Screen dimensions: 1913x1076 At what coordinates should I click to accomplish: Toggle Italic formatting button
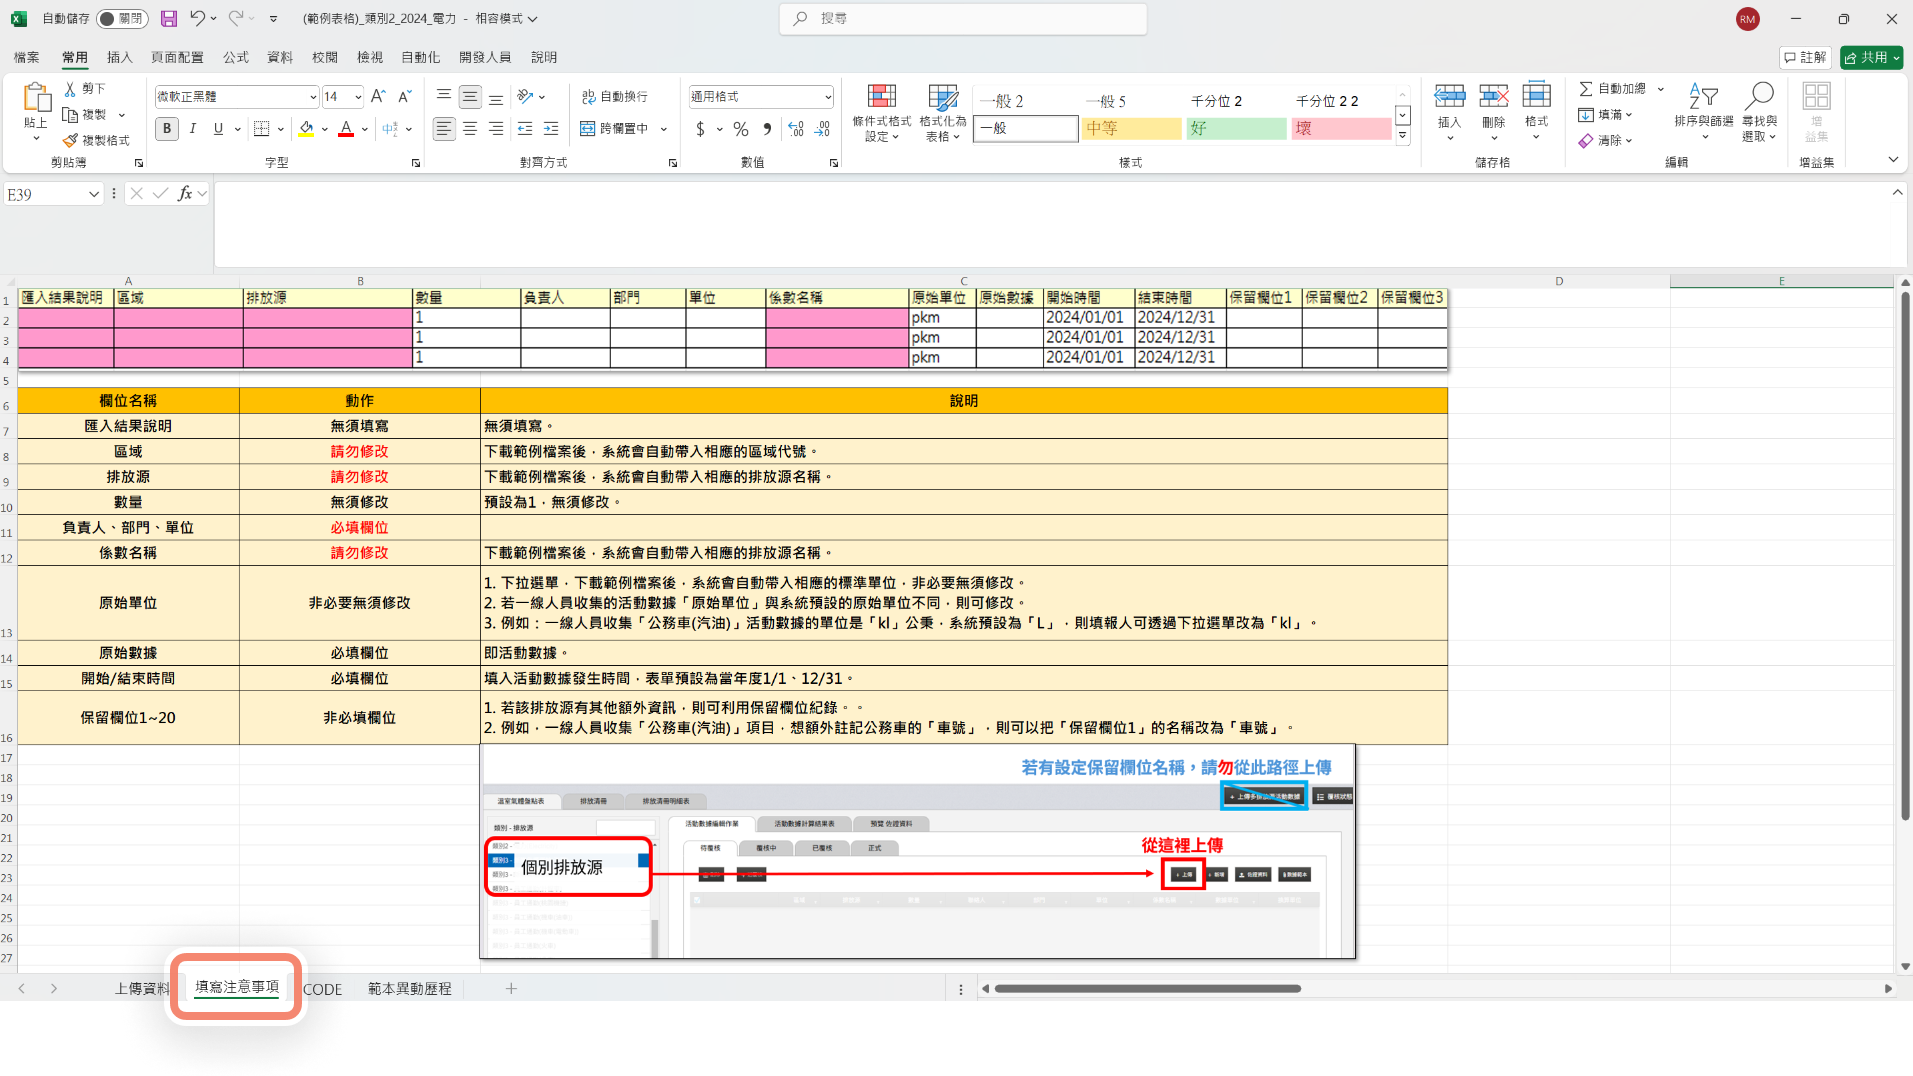point(192,129)
